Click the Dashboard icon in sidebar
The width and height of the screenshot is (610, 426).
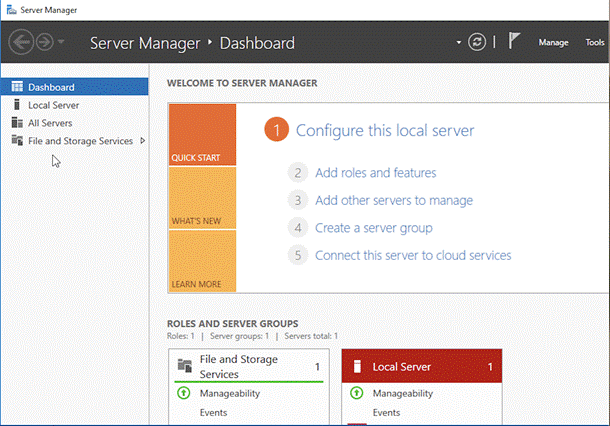(x=17, y=87)
